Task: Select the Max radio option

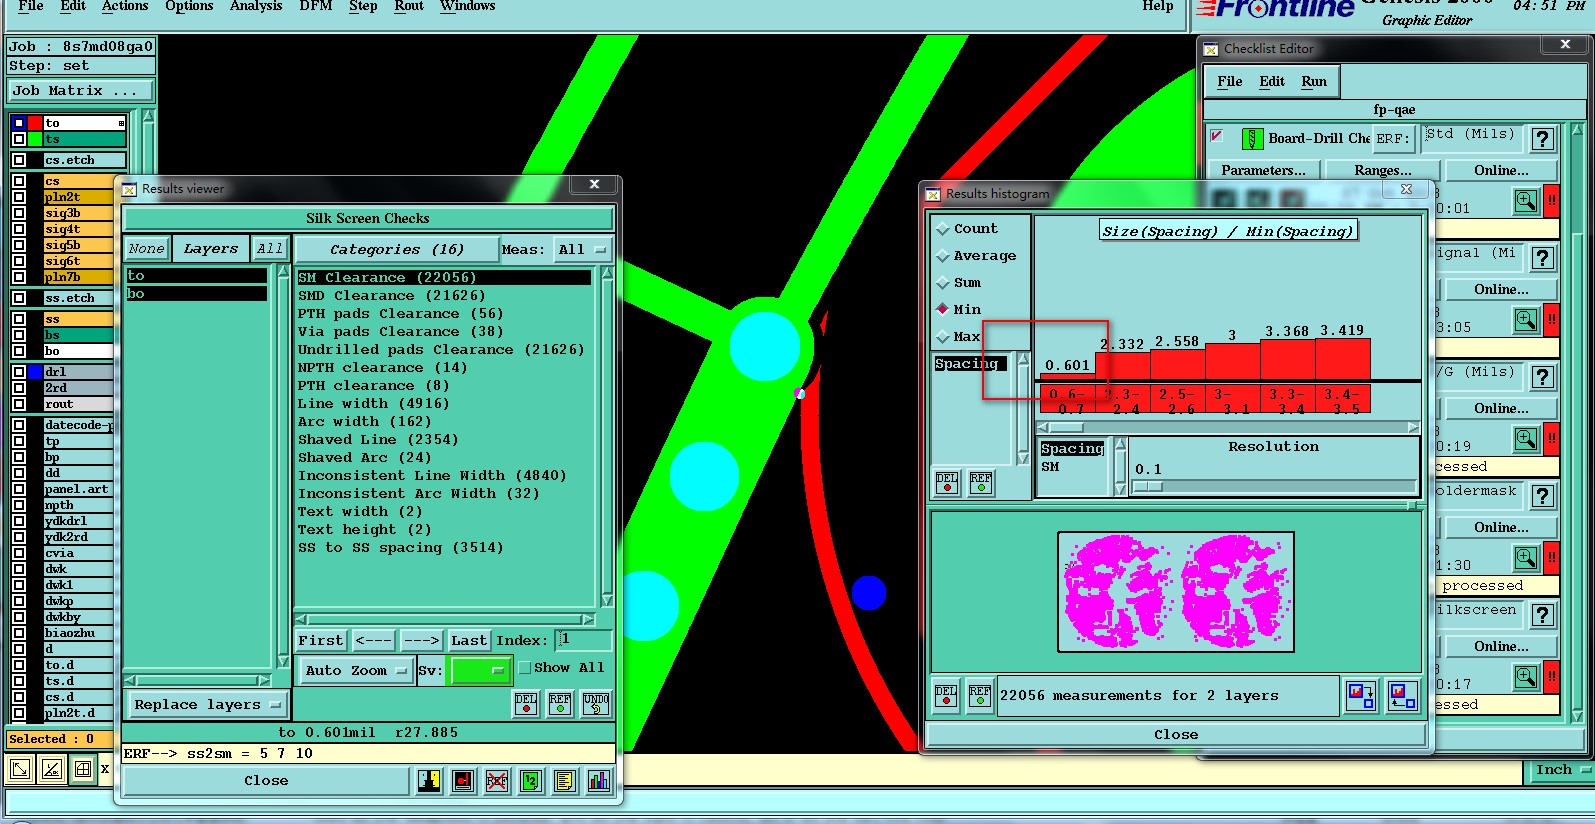Action: point(943,337)
